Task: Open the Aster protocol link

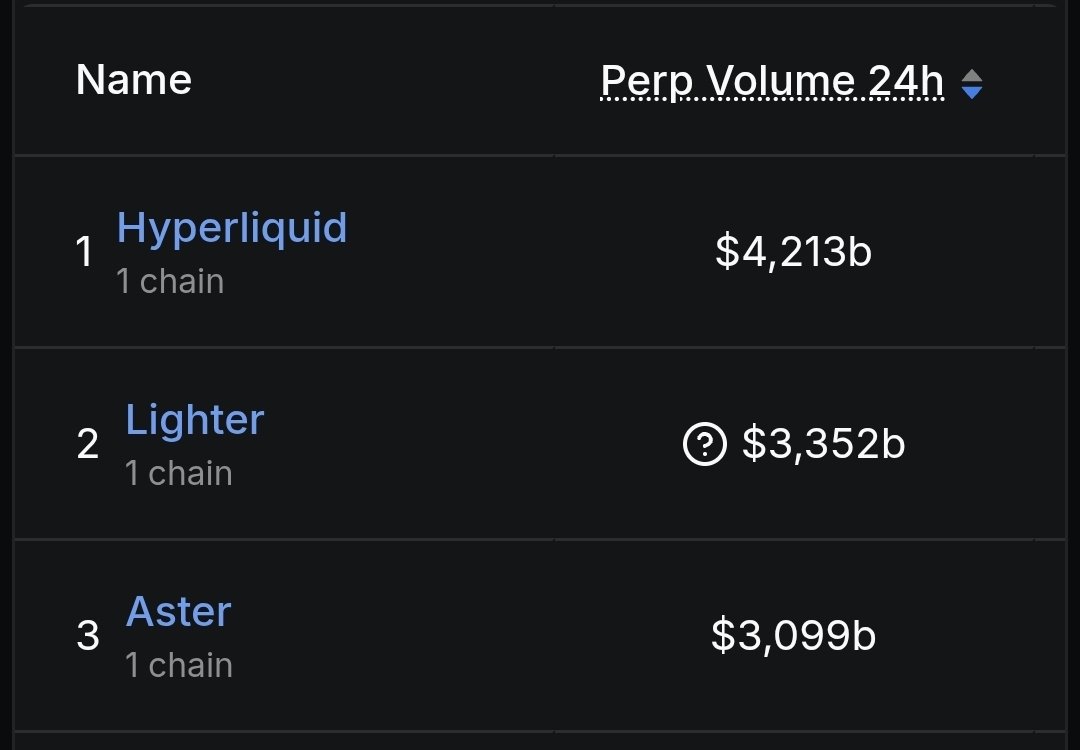Action: [179, 612]
